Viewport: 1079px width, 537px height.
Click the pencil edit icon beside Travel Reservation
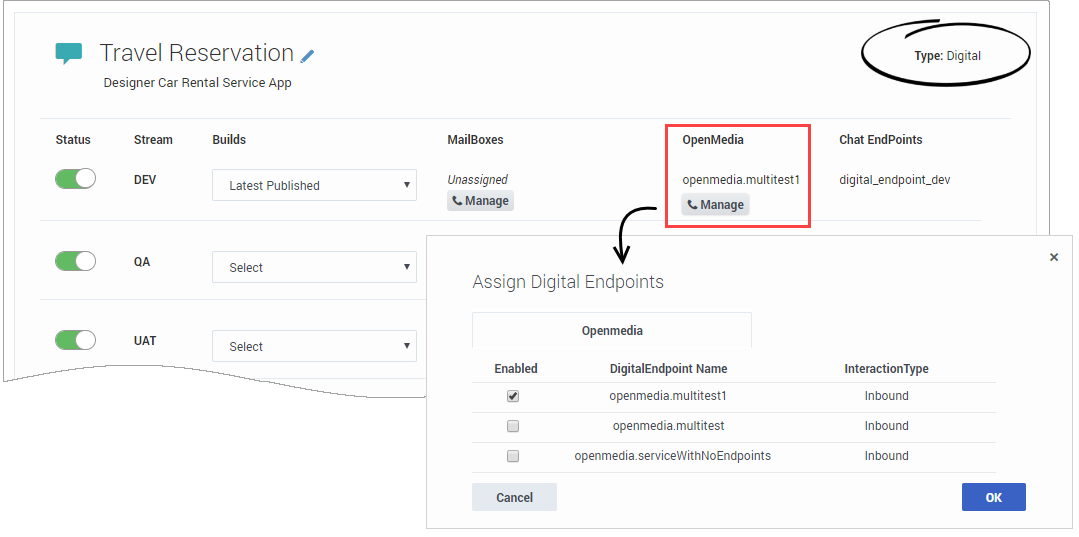coord(308,56)
